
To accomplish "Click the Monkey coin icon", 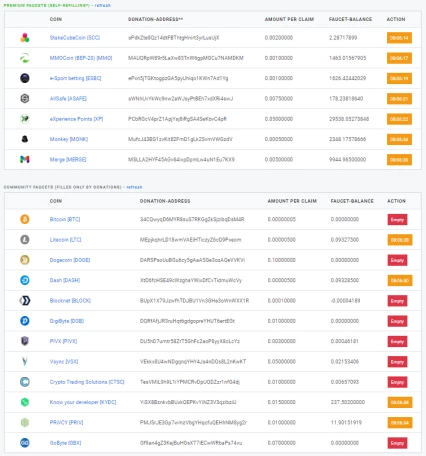I will [x=25, y=139].
